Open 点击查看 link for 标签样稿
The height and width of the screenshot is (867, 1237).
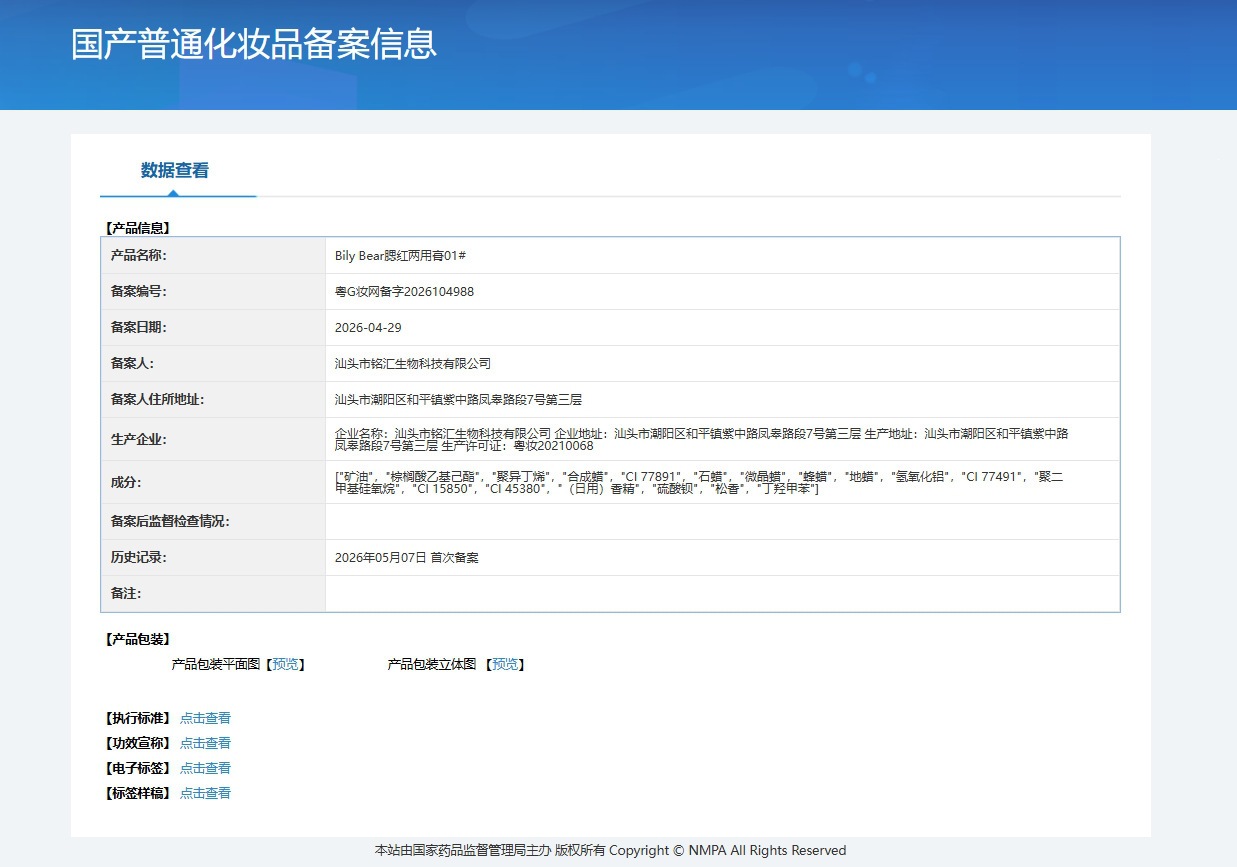click(x=205, y=793)
